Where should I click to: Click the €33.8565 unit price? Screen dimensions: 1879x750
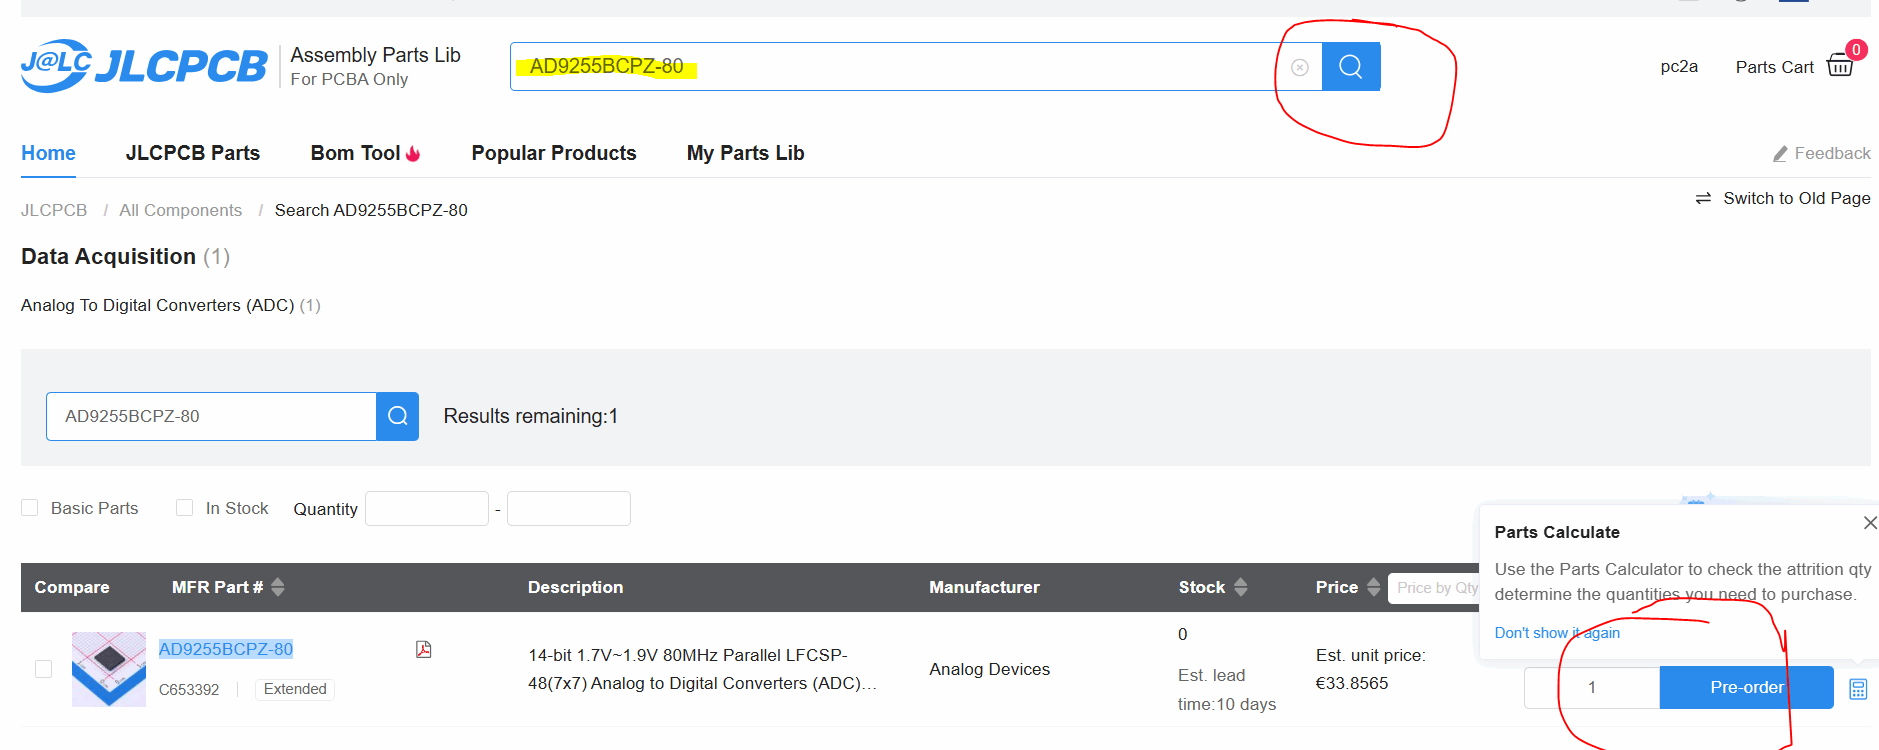click(x=1352, y=683)
